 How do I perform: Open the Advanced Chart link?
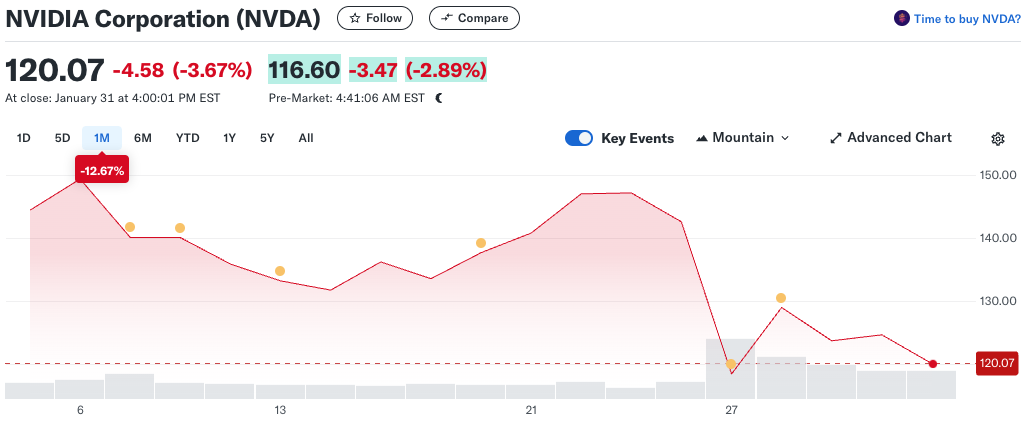[890, 138]
